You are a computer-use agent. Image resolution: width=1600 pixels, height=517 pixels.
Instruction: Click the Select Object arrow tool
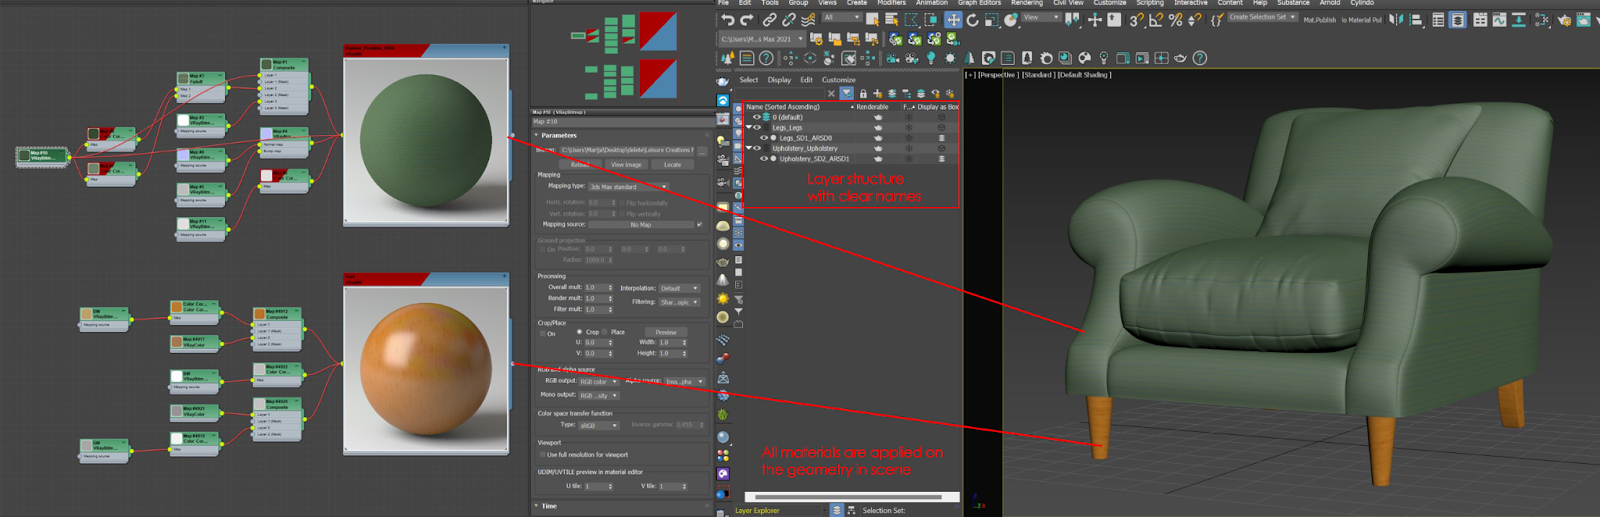(x=873, y=20)
